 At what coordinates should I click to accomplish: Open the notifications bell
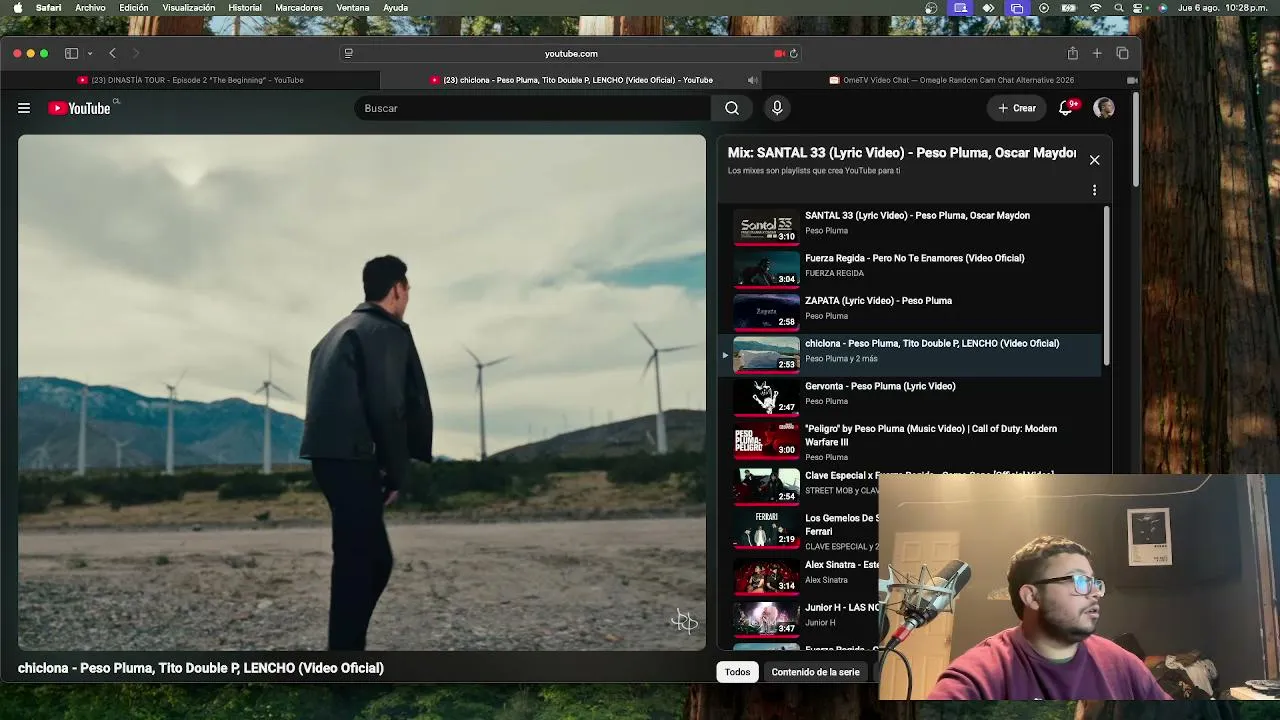[x=1066, y=108]
